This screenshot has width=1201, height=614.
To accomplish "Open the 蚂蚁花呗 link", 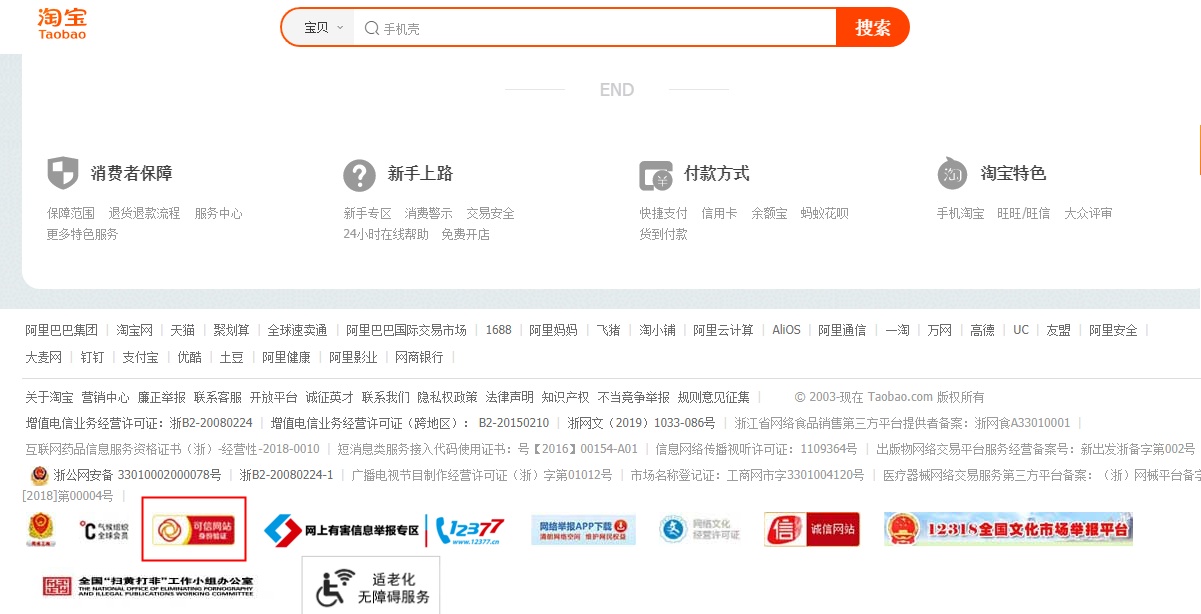I will pyautogui.click(x=825, y=214).
